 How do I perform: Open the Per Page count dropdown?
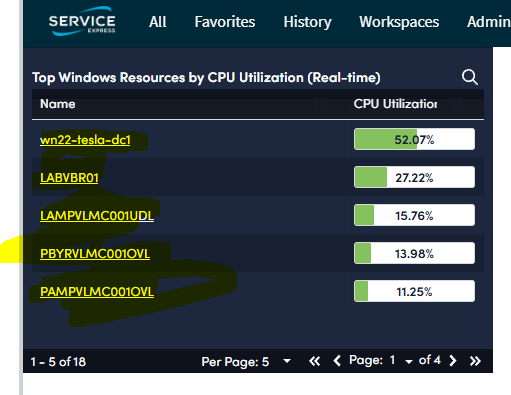point(287,361)
